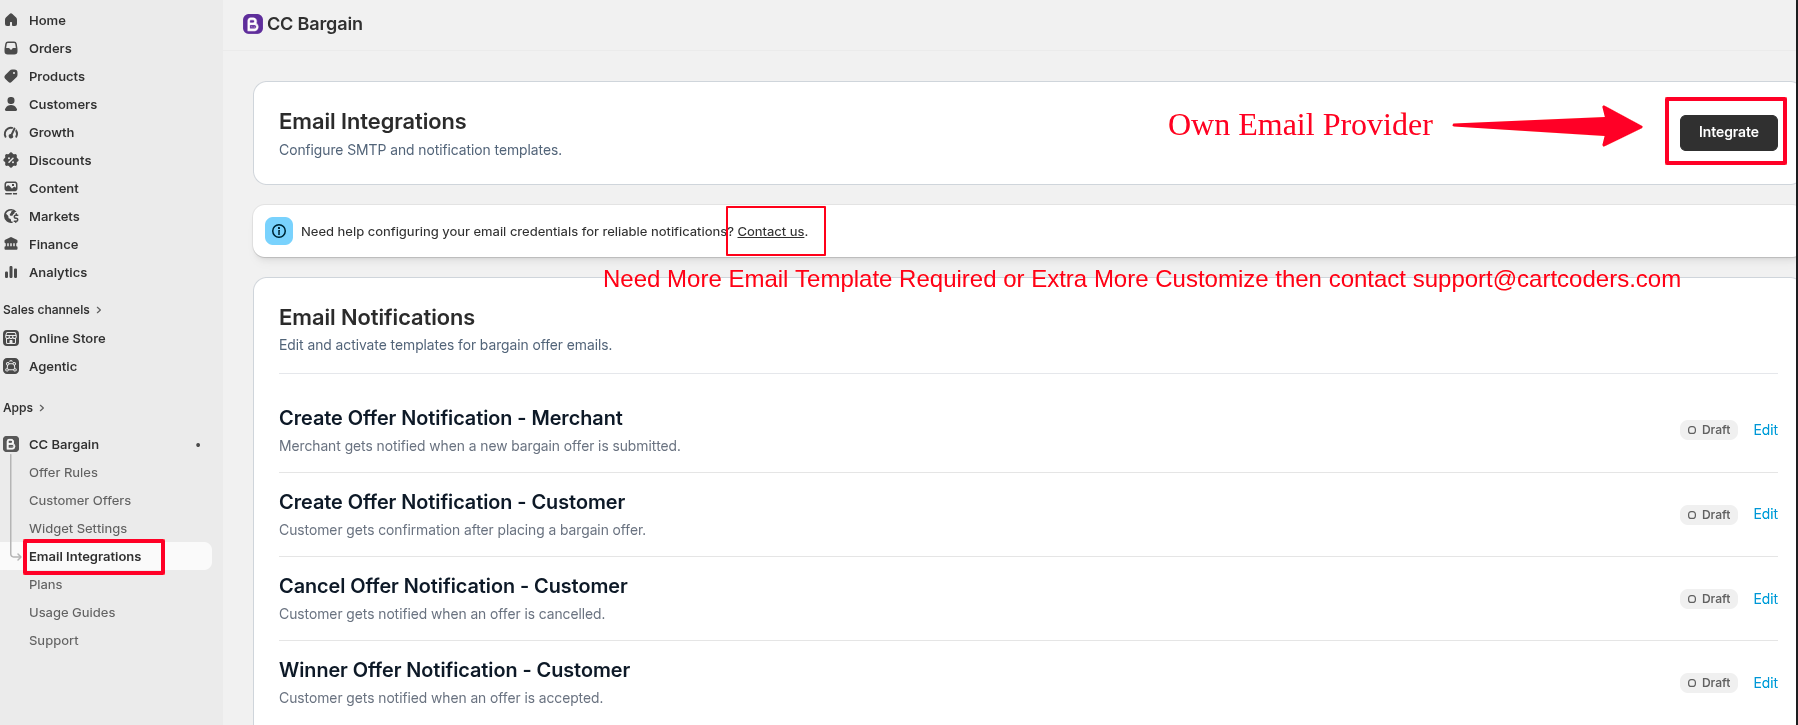This screenshot has height=725, width=1798.
Task: Open Usage Guides
Action: pyautogui.click(x=72, y=613)
